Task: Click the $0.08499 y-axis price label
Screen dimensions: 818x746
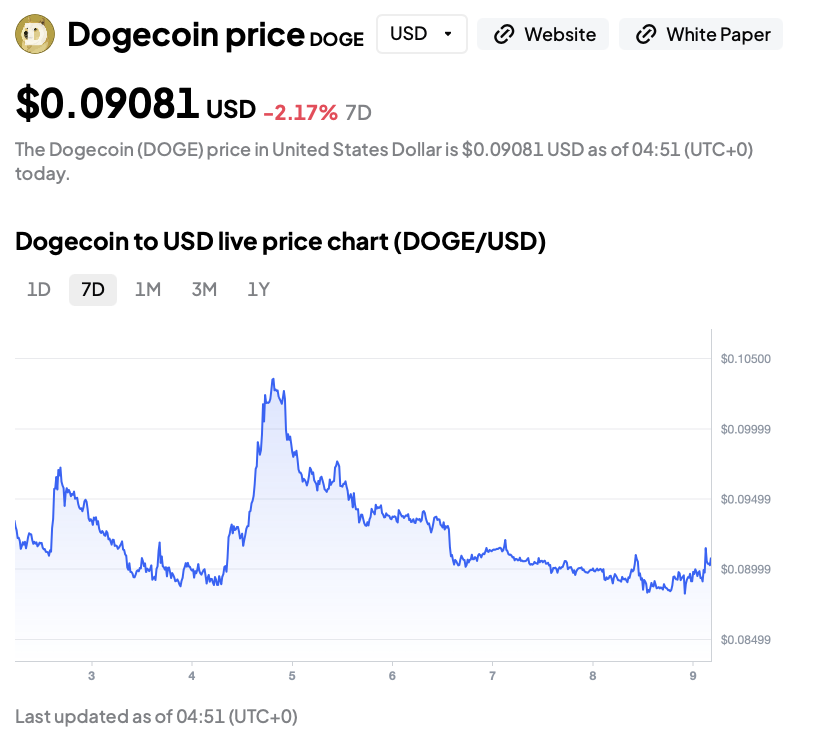Action: (x=745, y=640)
